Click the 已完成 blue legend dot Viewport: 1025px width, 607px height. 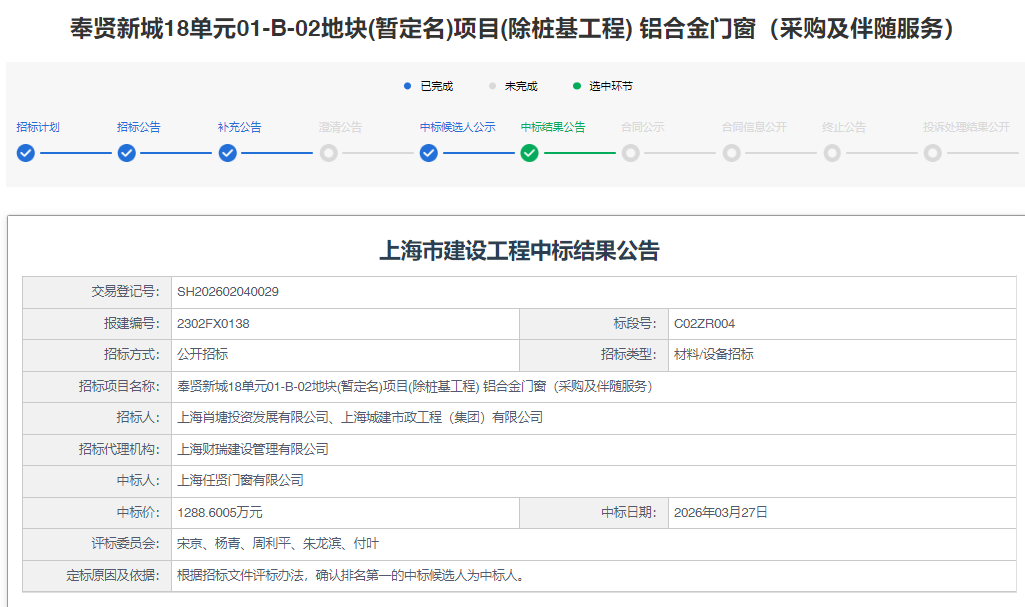[408, 86]
